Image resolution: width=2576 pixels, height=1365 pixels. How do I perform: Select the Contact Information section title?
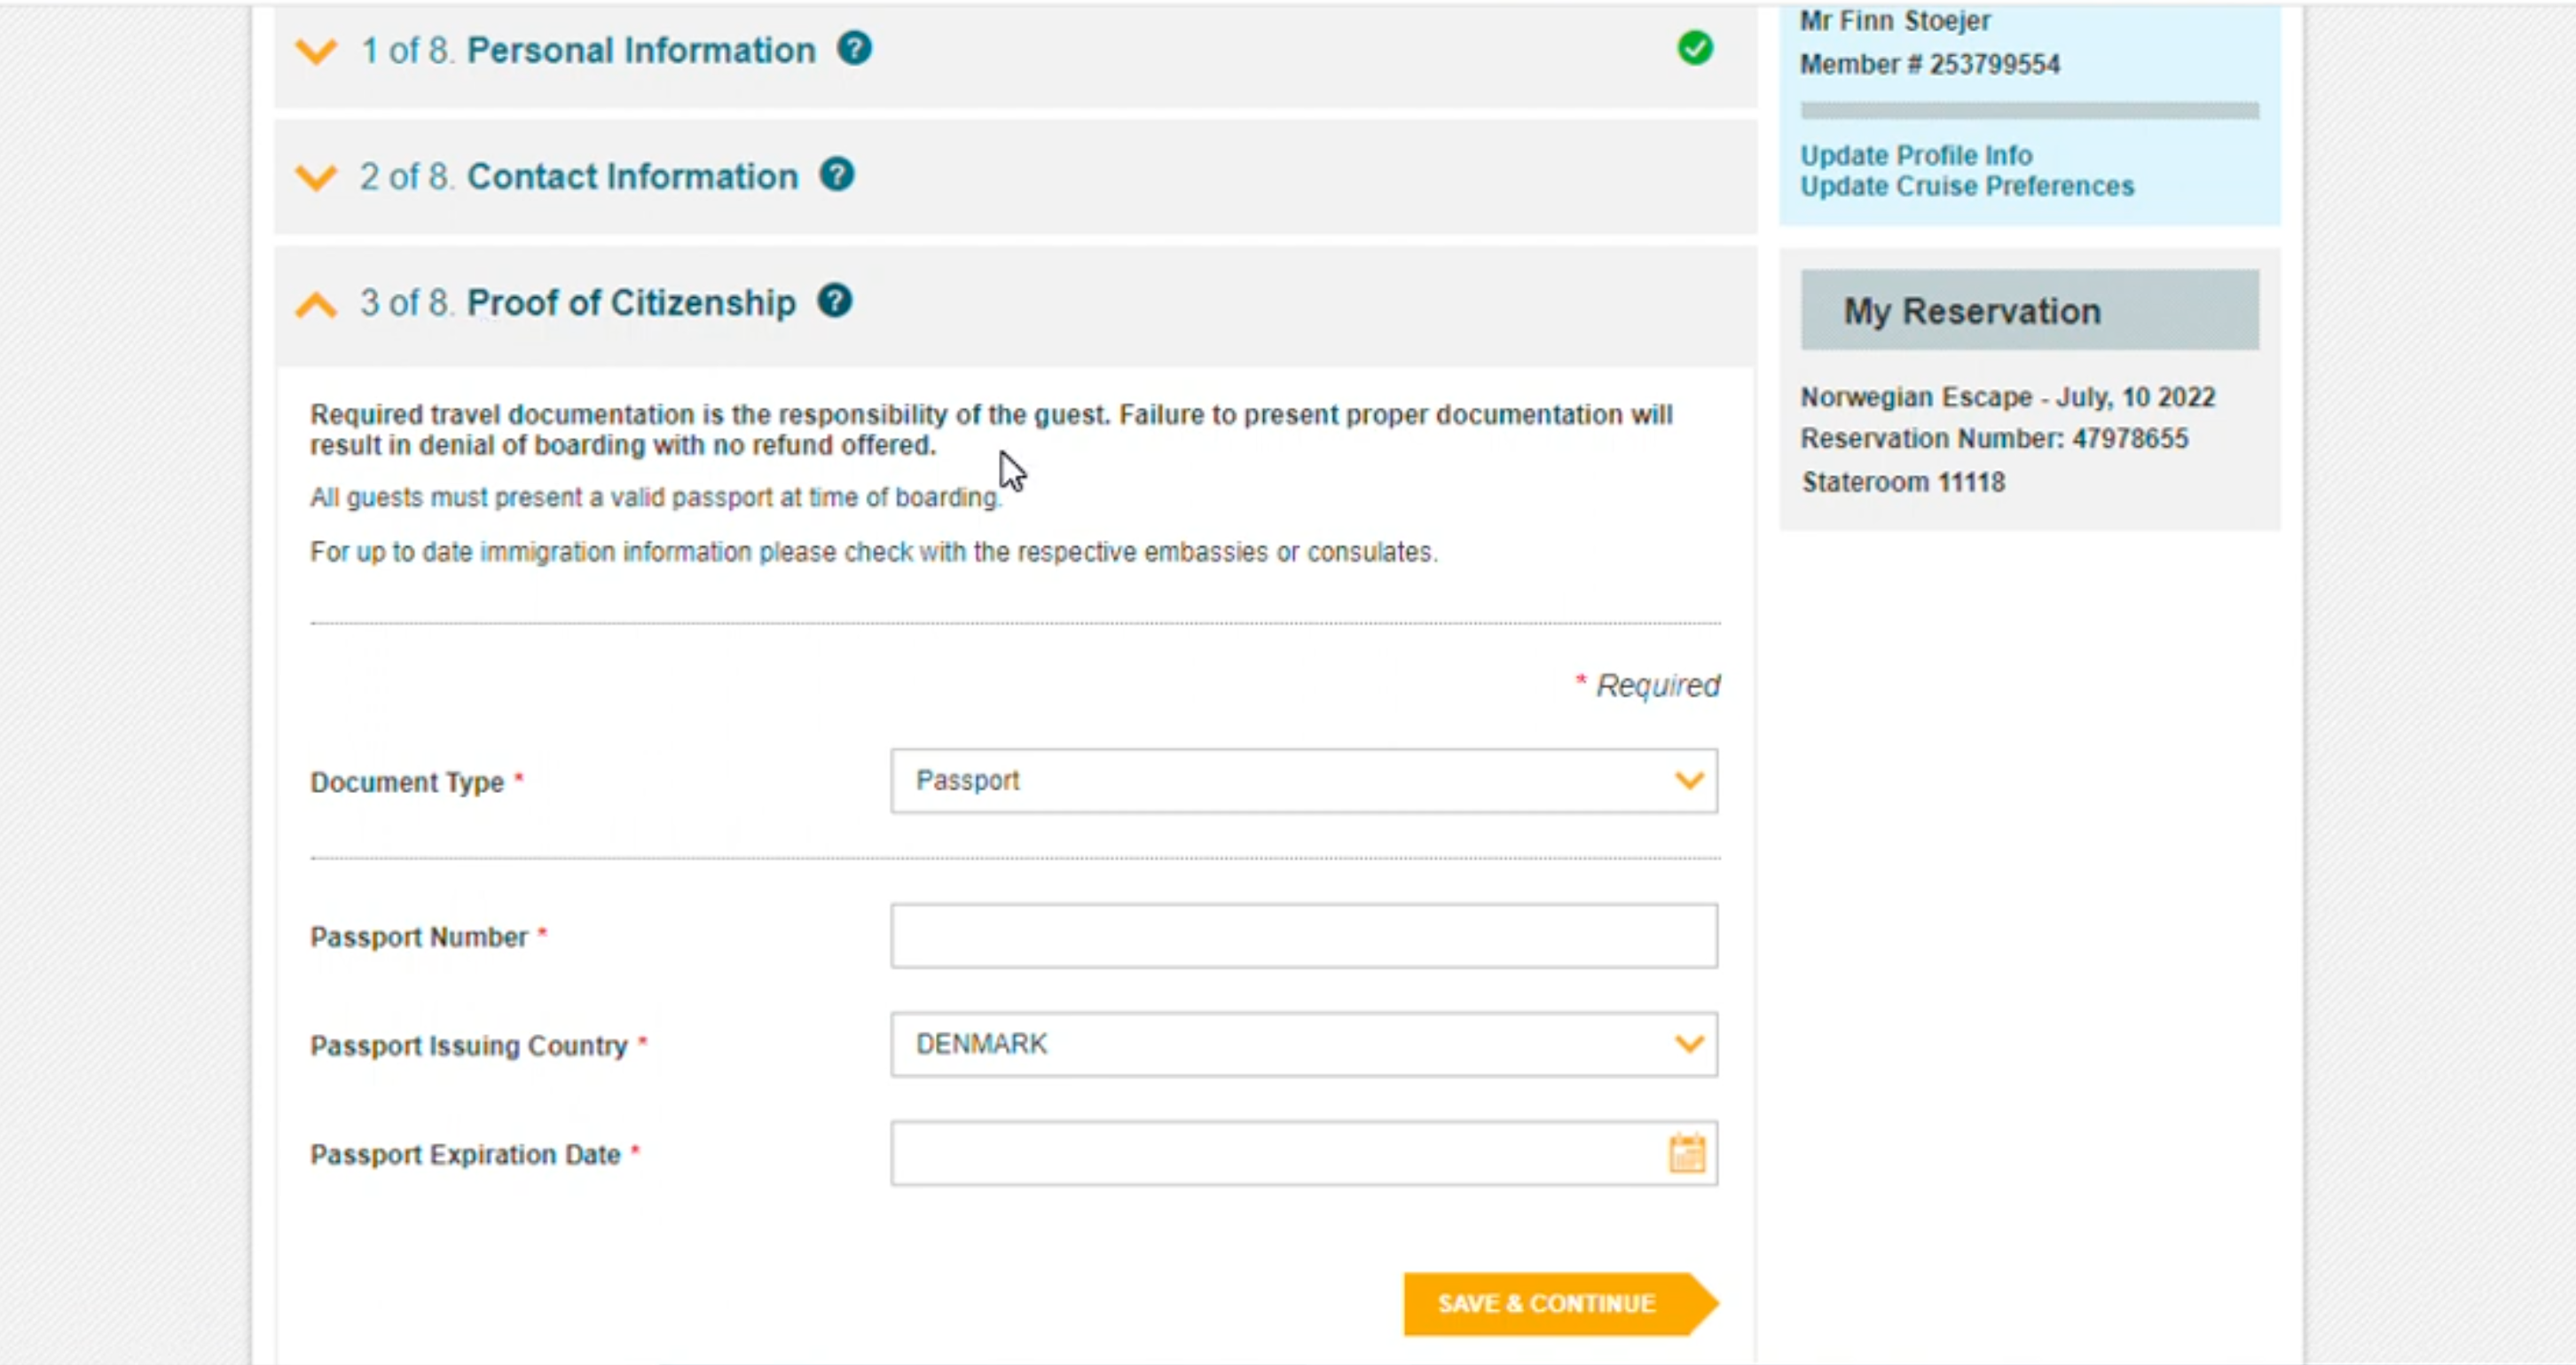pyautogui.click(x=632, y=176)
